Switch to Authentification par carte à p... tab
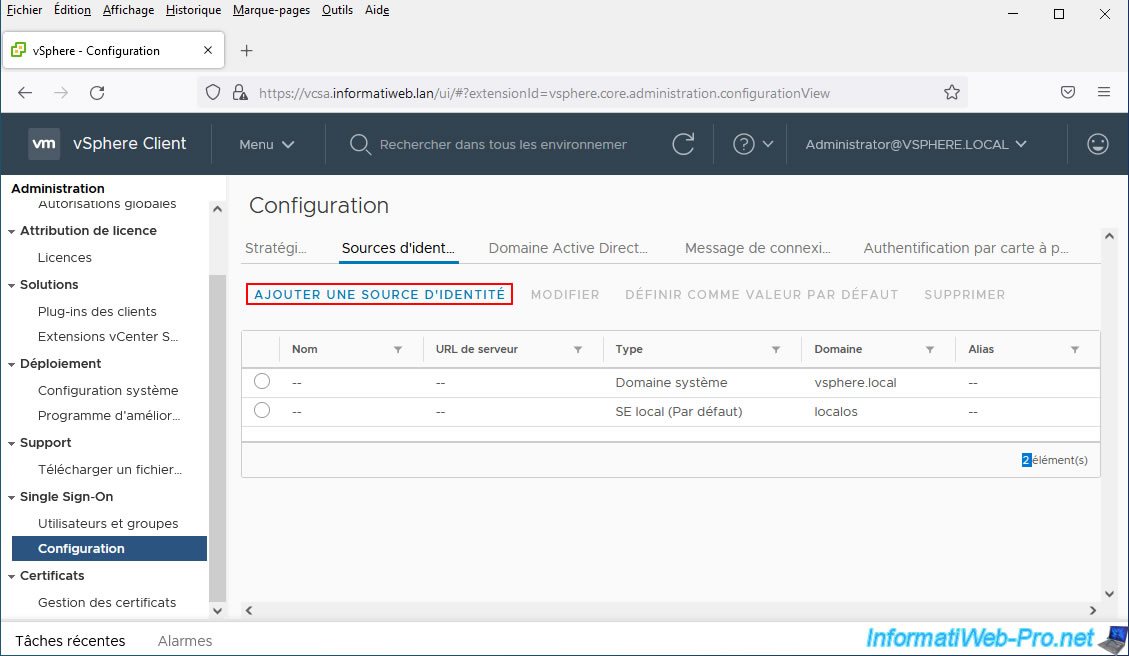The image size is (1129, 656). [966, 248]
